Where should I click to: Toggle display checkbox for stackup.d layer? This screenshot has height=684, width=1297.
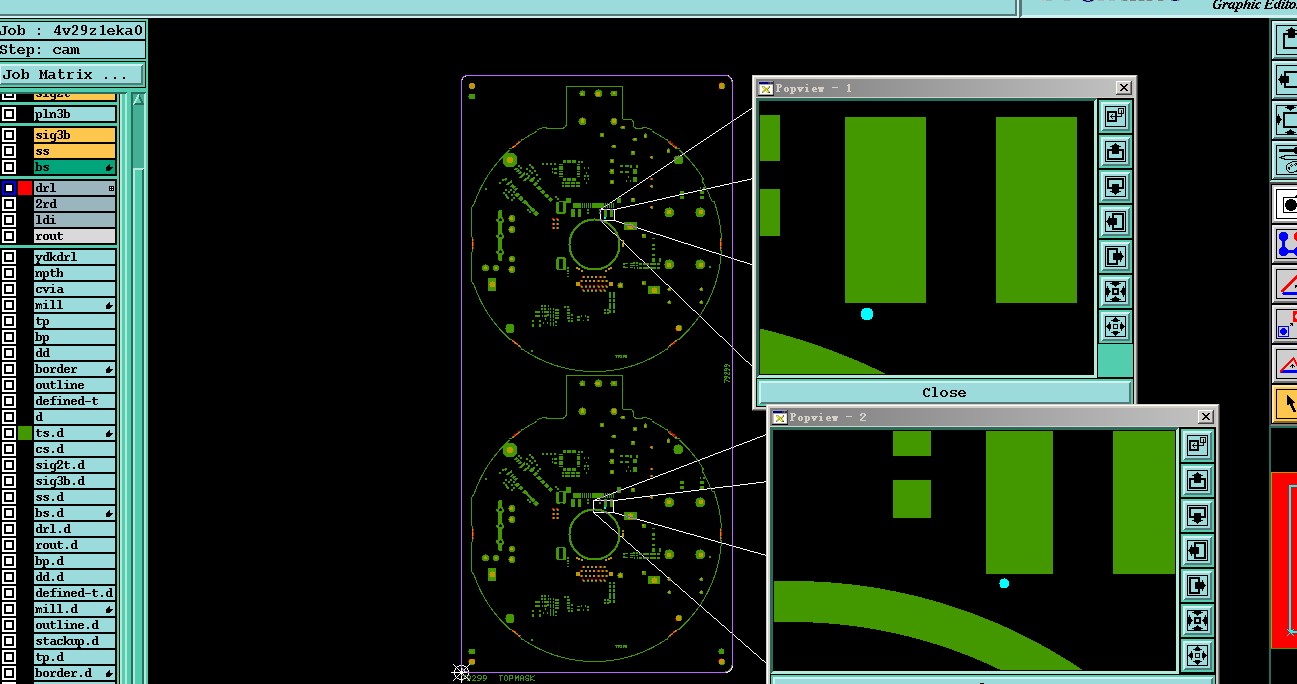(9, 641)
